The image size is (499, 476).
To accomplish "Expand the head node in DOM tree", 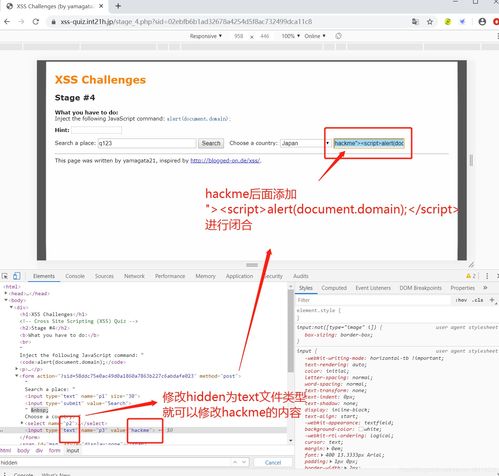I will click(x=6, y=293).
